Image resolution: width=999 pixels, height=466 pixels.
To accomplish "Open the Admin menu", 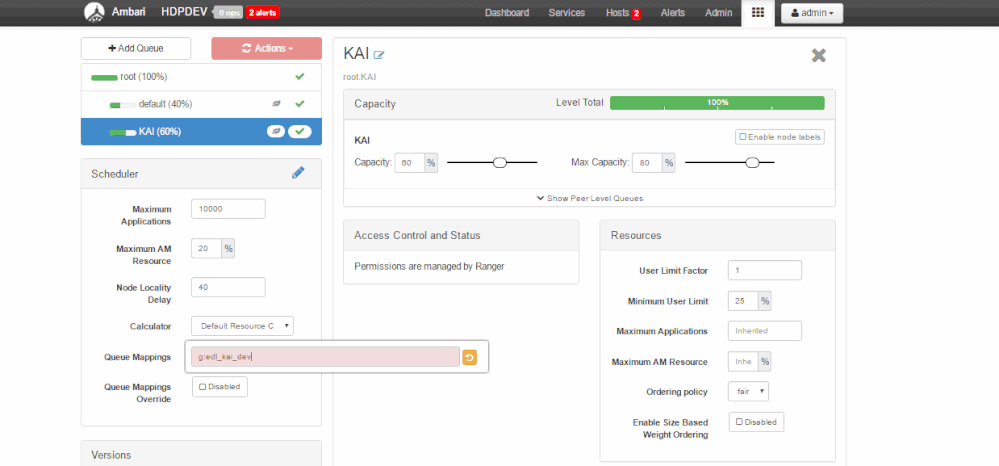I will coord(718,13).
